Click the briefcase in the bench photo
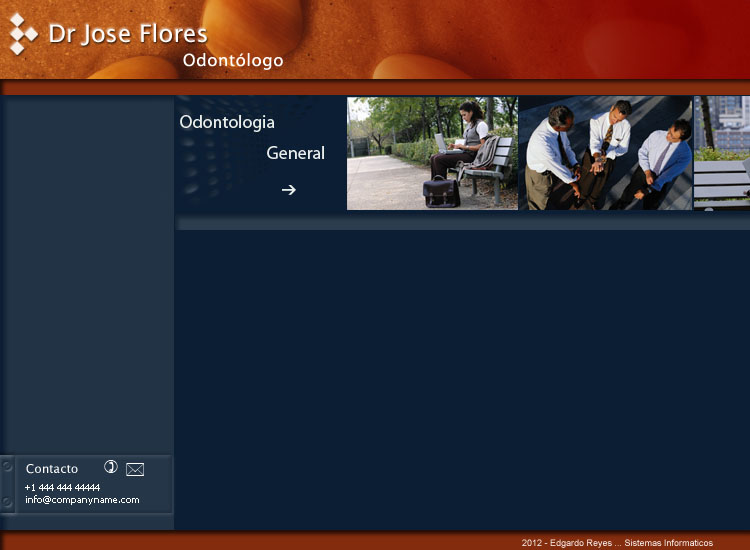Screen dimensions: 750x550 (x=440, y=191)
